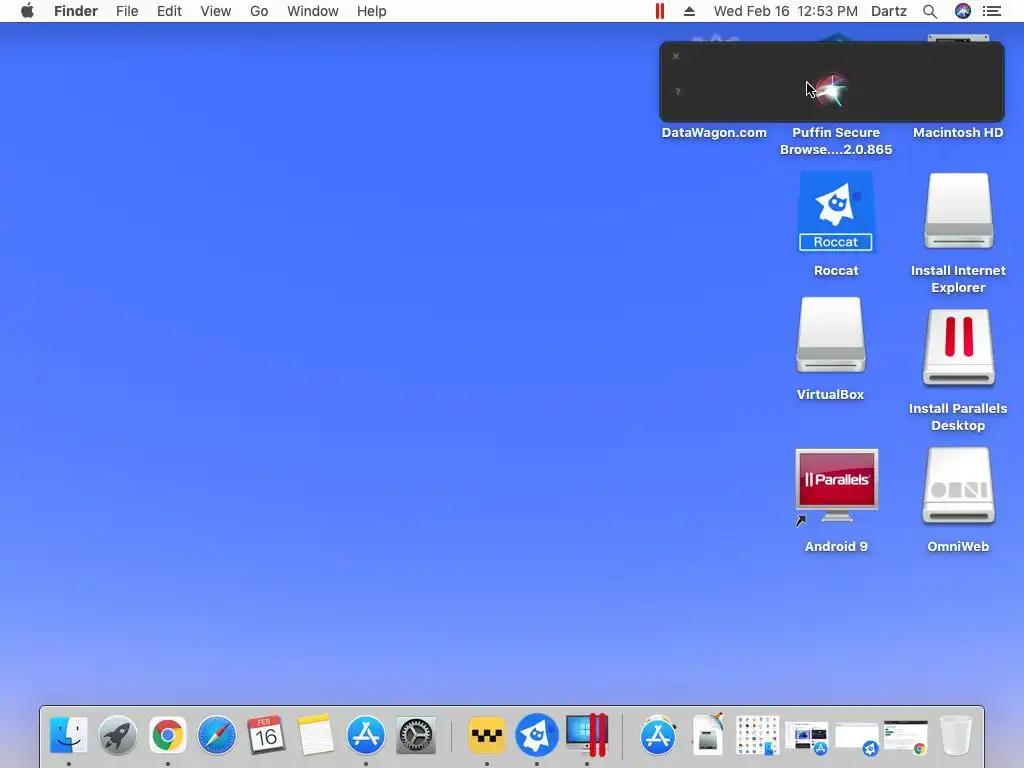This screenshot has width=1024, height=768.
Task: Open the Window menu
Action: (x=313, y=11)
